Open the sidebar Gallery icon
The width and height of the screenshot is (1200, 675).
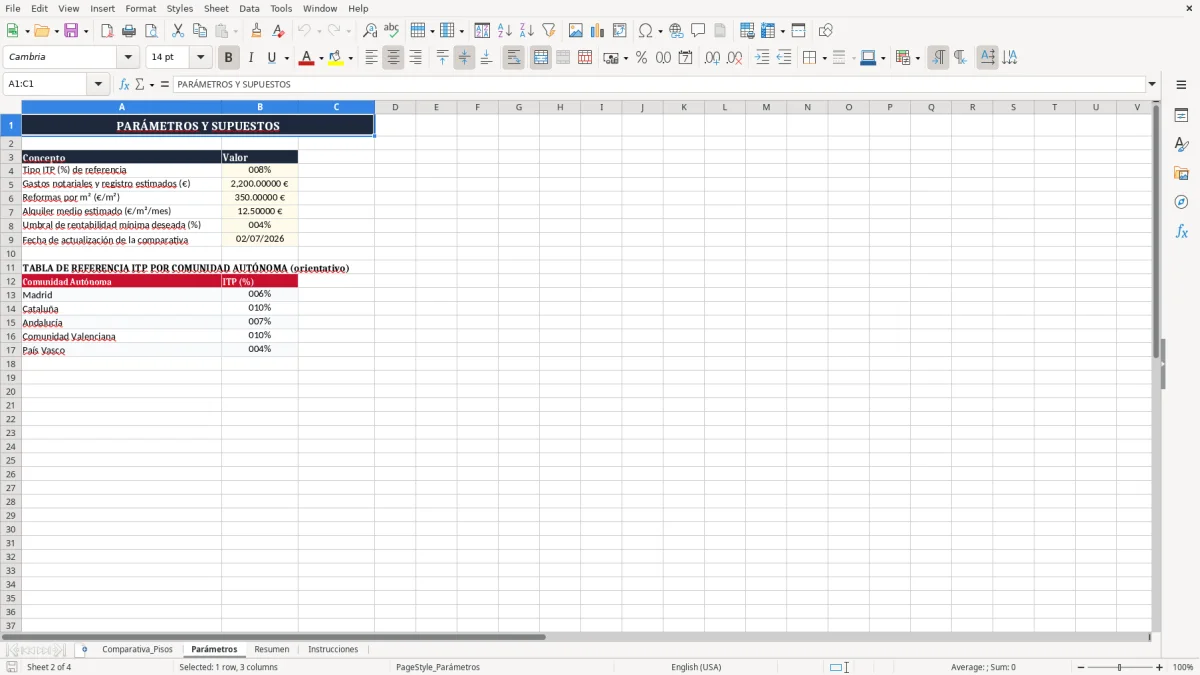(1181, 173)
